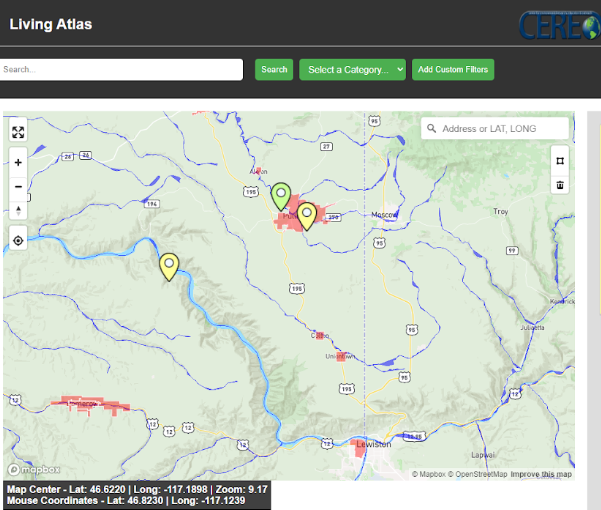Viewport: 601px width, 510px height.
Task: Click the route 99 highway shield
Action: point(512,251)
